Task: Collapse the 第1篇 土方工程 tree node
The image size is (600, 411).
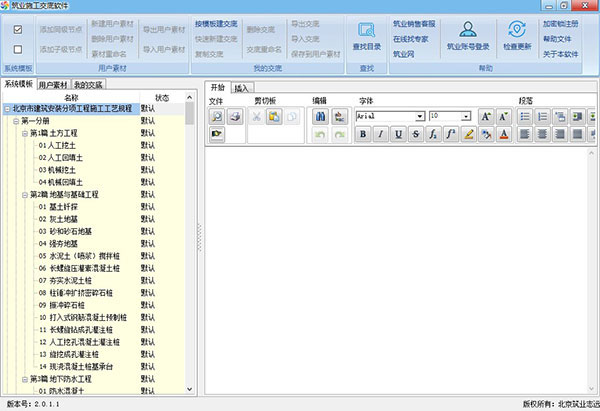Action: [x=25, y=133]
